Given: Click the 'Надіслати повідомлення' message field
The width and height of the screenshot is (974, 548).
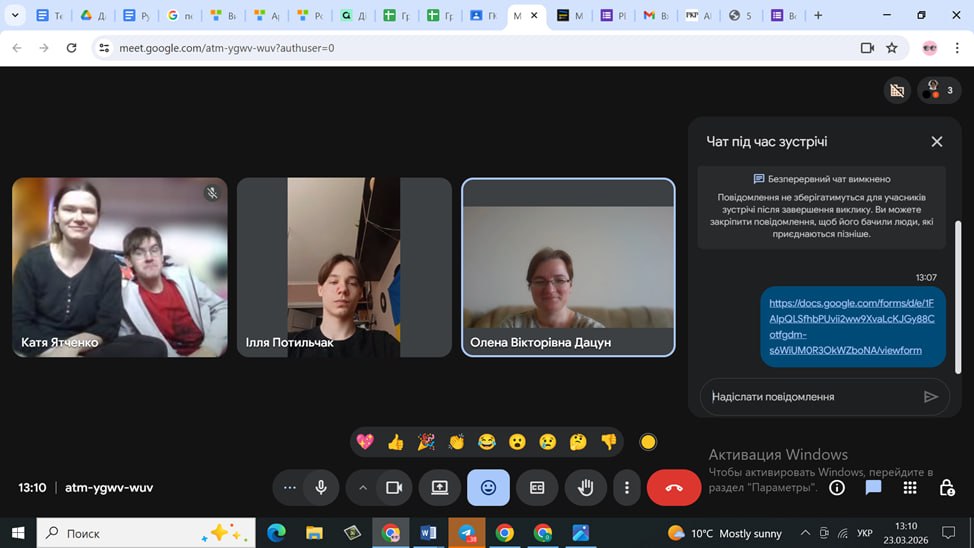Looking at the screenshot, I should click(x=810, y=397).
